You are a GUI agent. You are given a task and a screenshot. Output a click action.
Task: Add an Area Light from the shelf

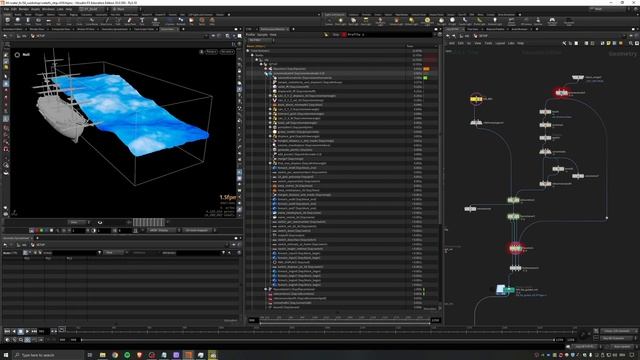click(x=366, y=20)
